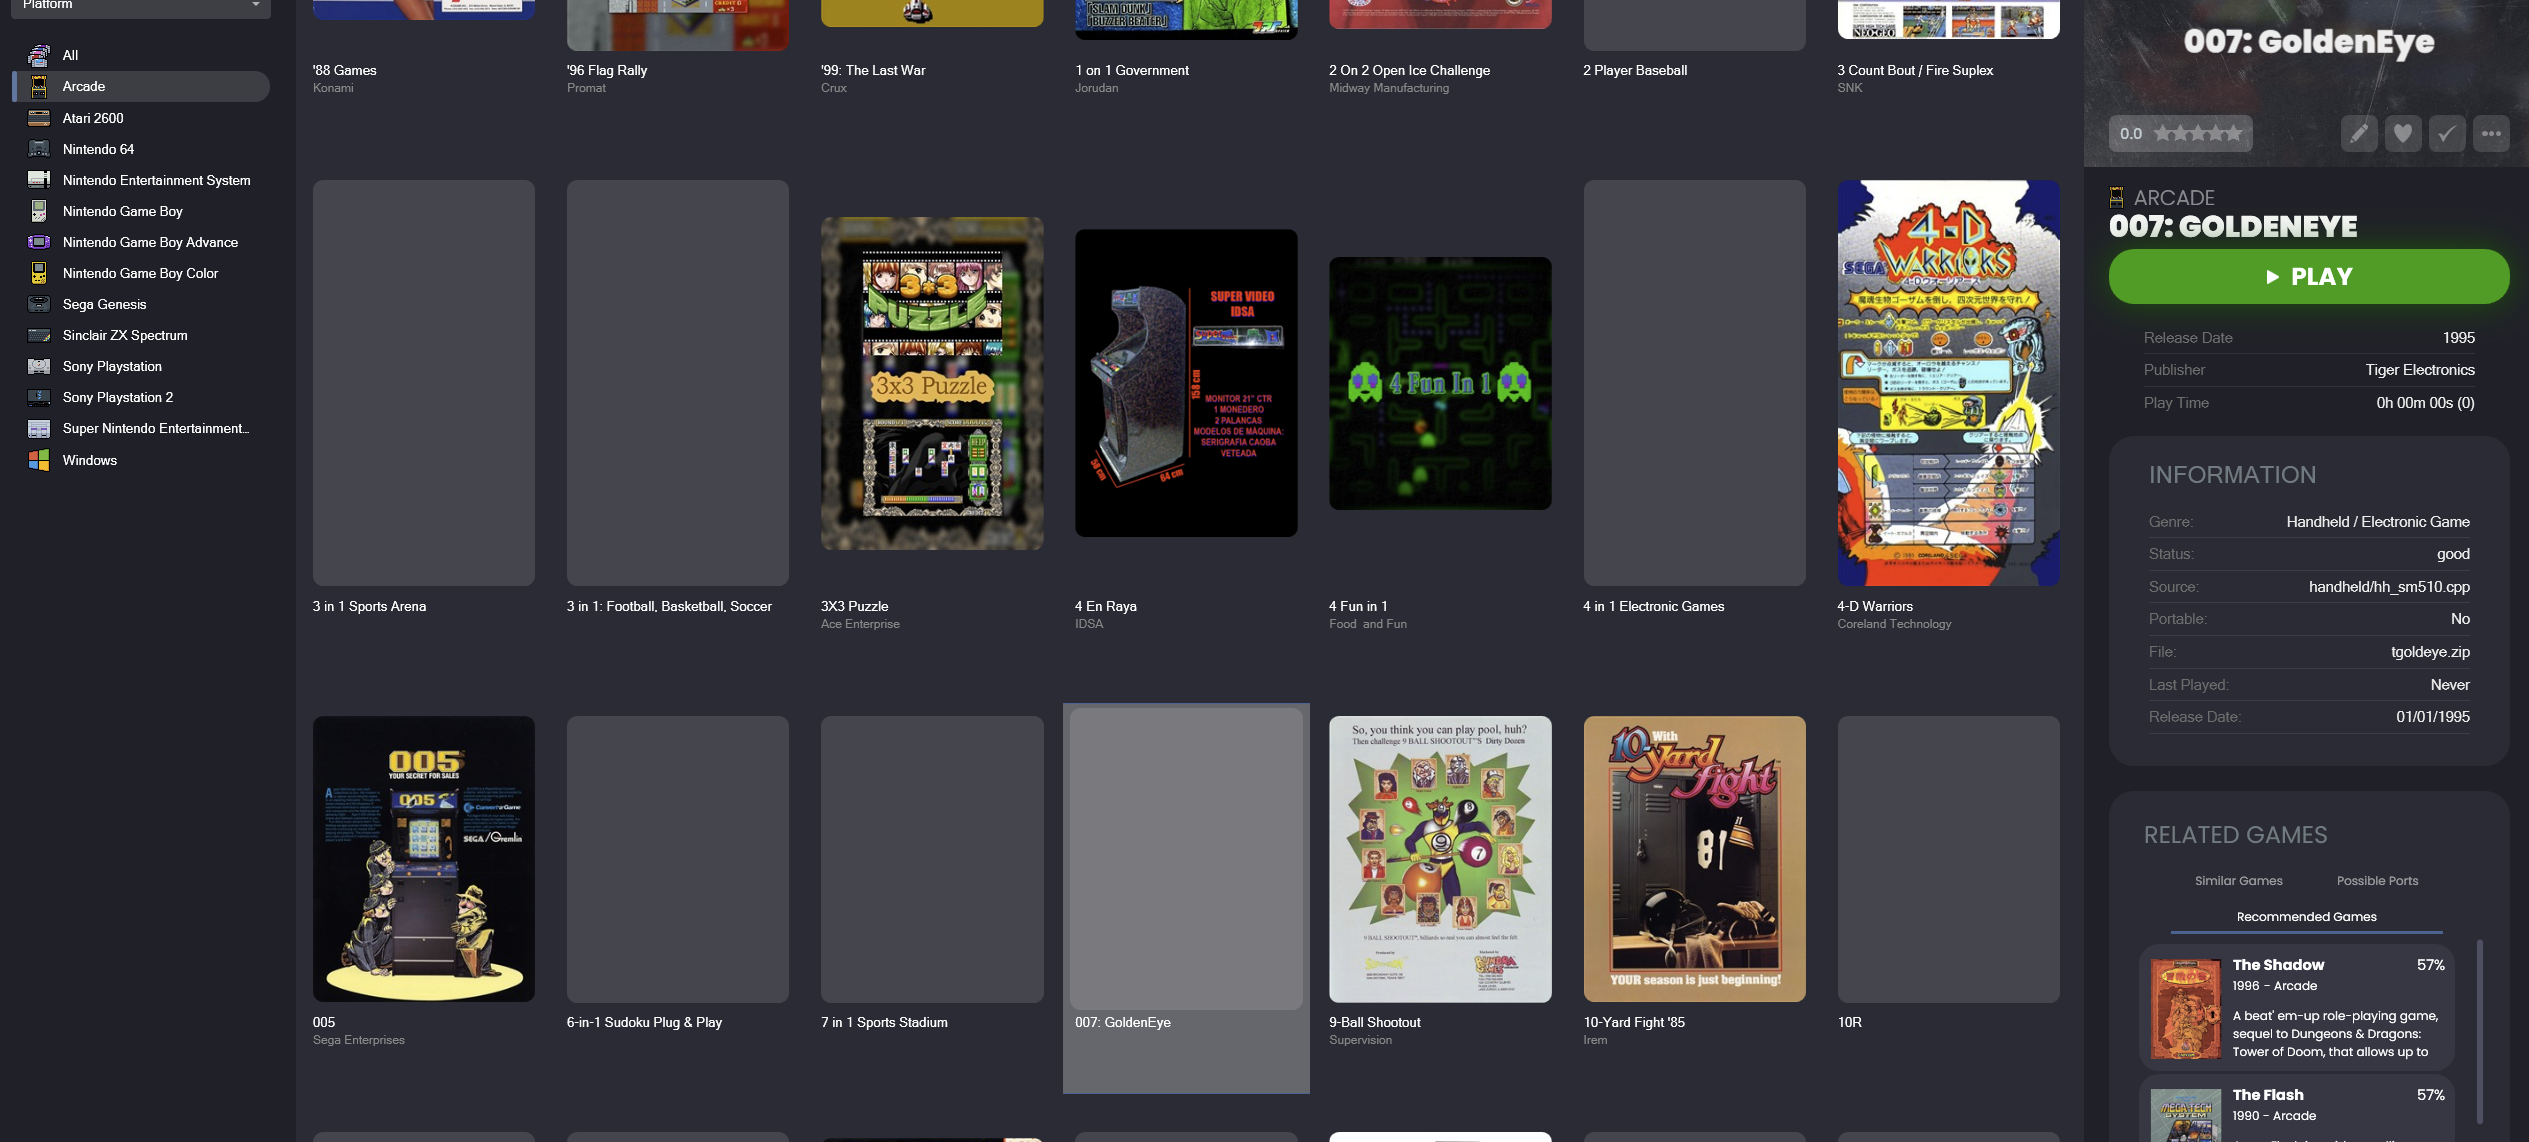Screen dimensions: 2529x1142
Task: Click the '96 Flag Rally title
Action: (607, 70)
